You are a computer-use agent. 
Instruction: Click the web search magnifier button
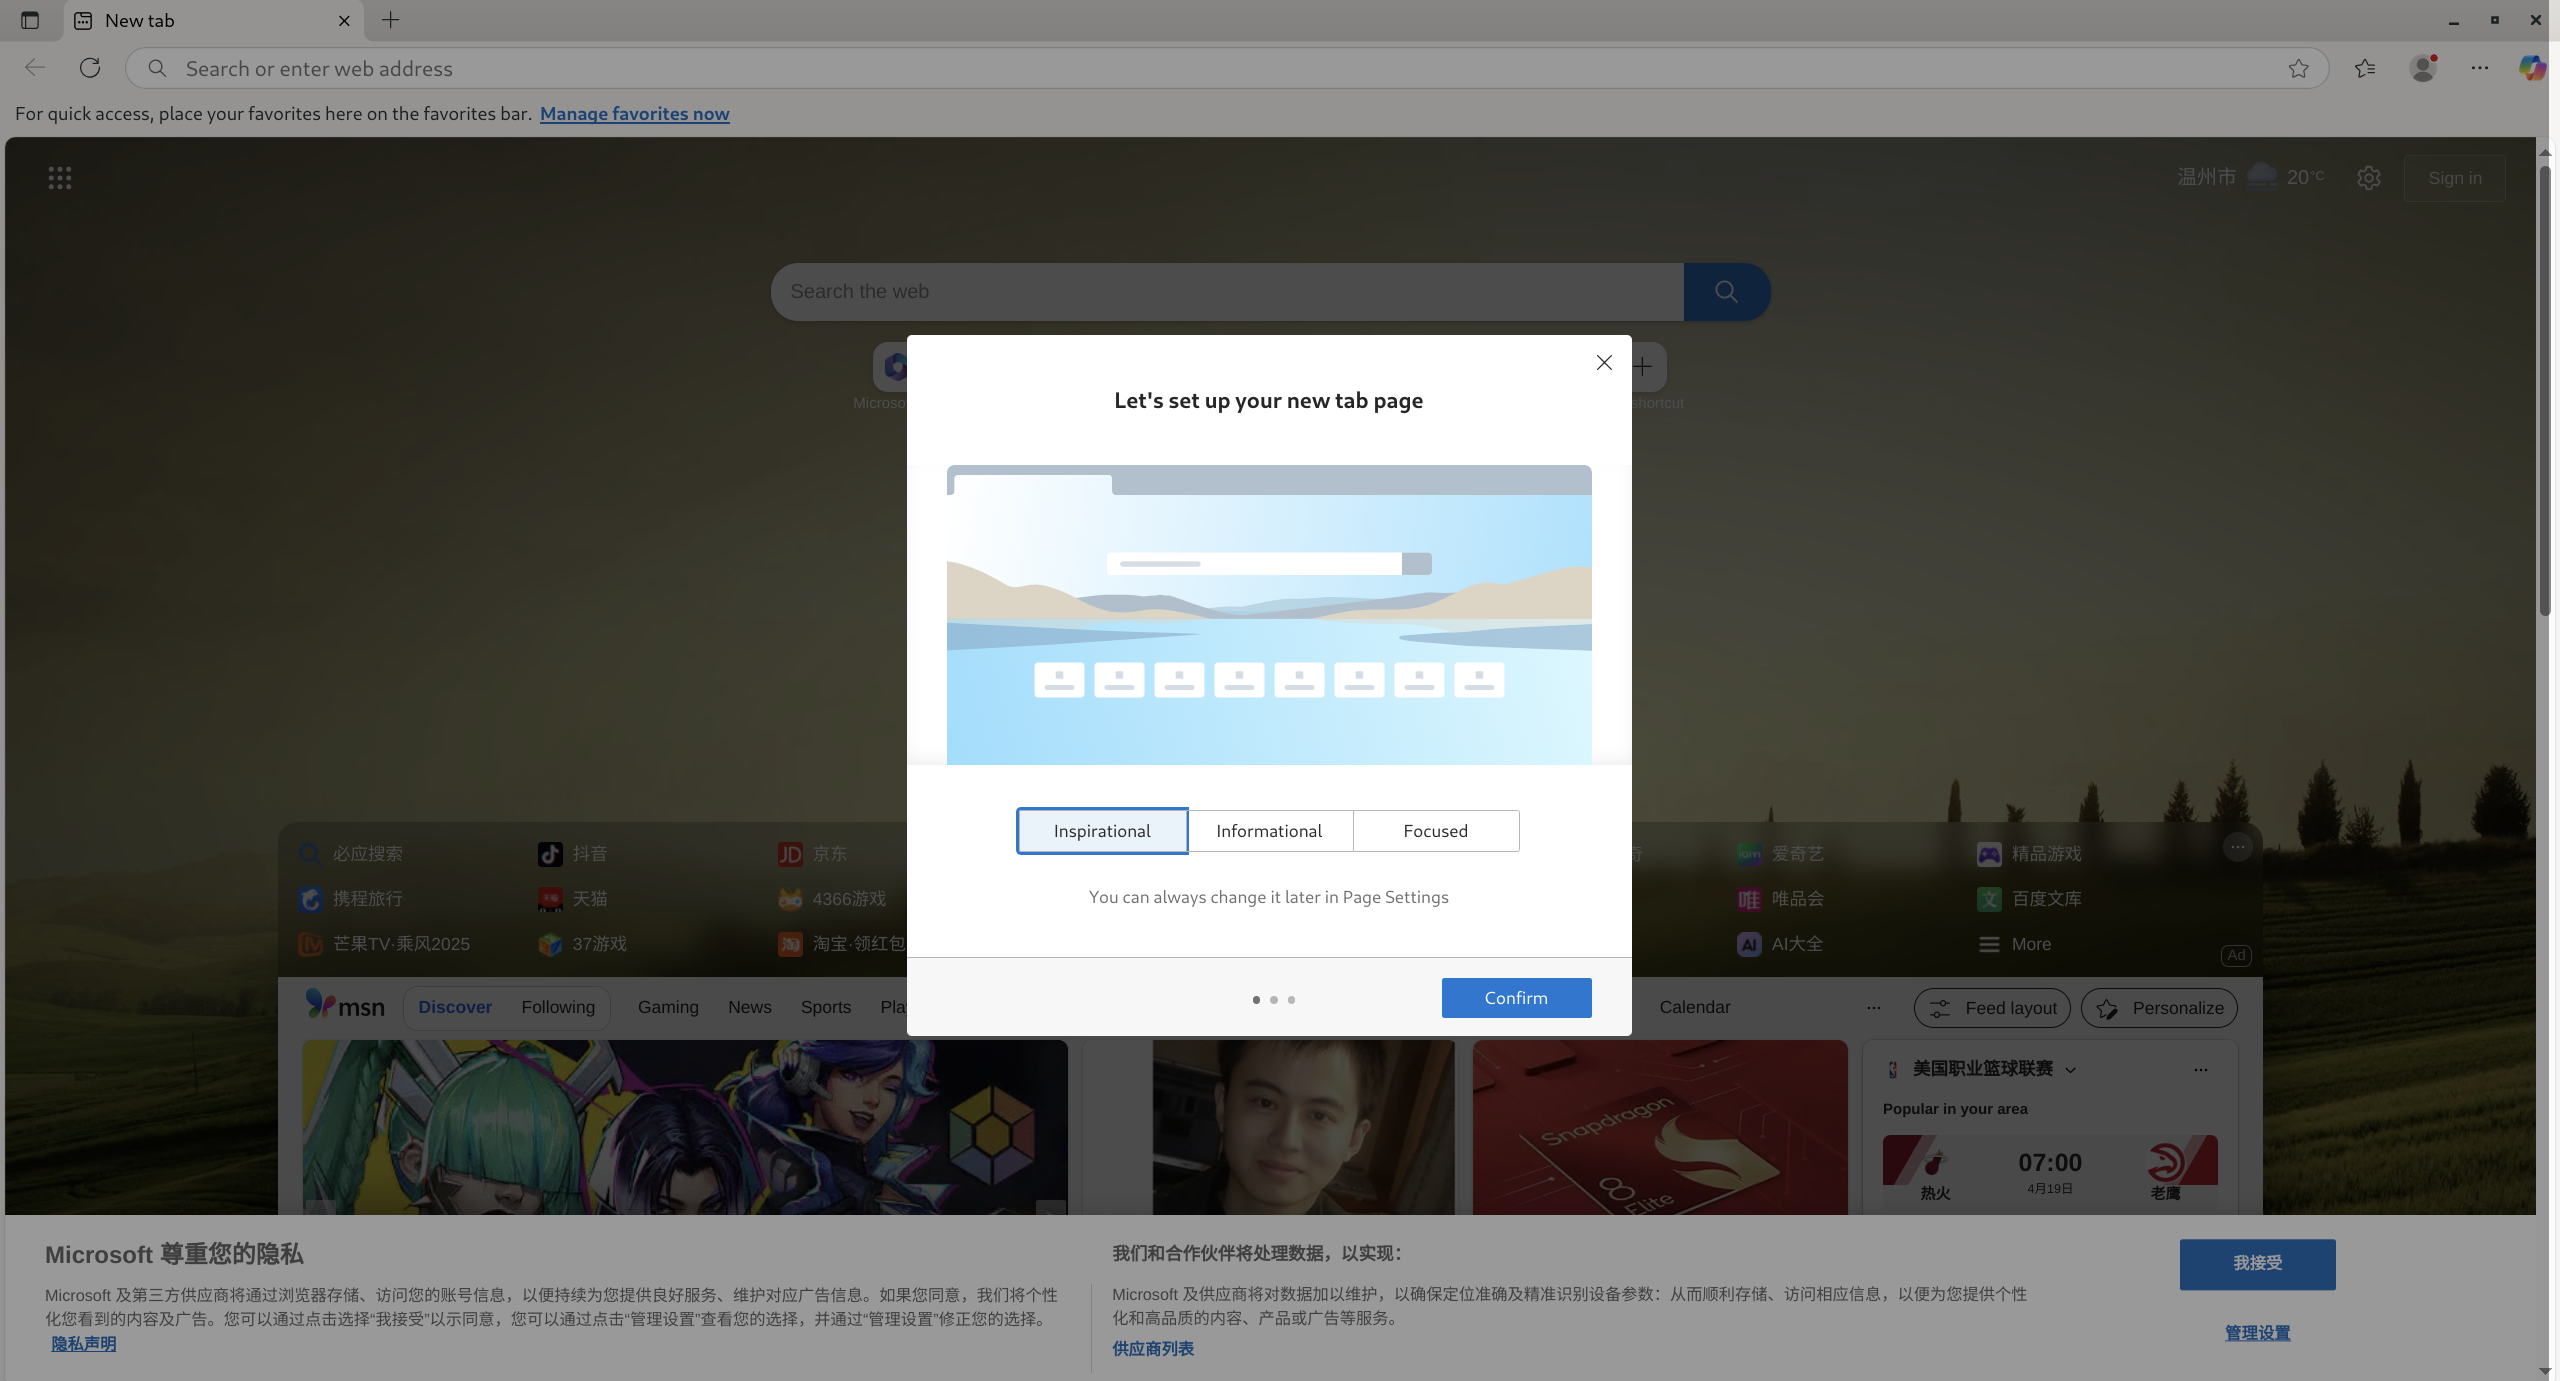[x=1726, y=291]
